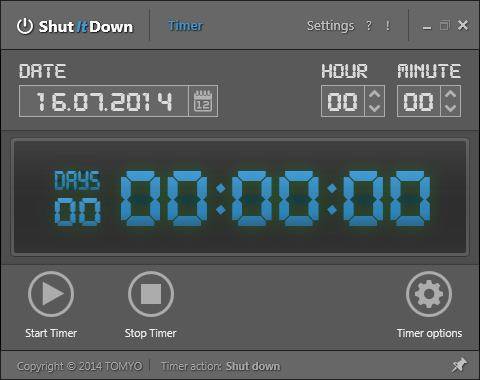Click the Stop Timer label
Screen dimensions: 480x380
(x=151, y=333)
